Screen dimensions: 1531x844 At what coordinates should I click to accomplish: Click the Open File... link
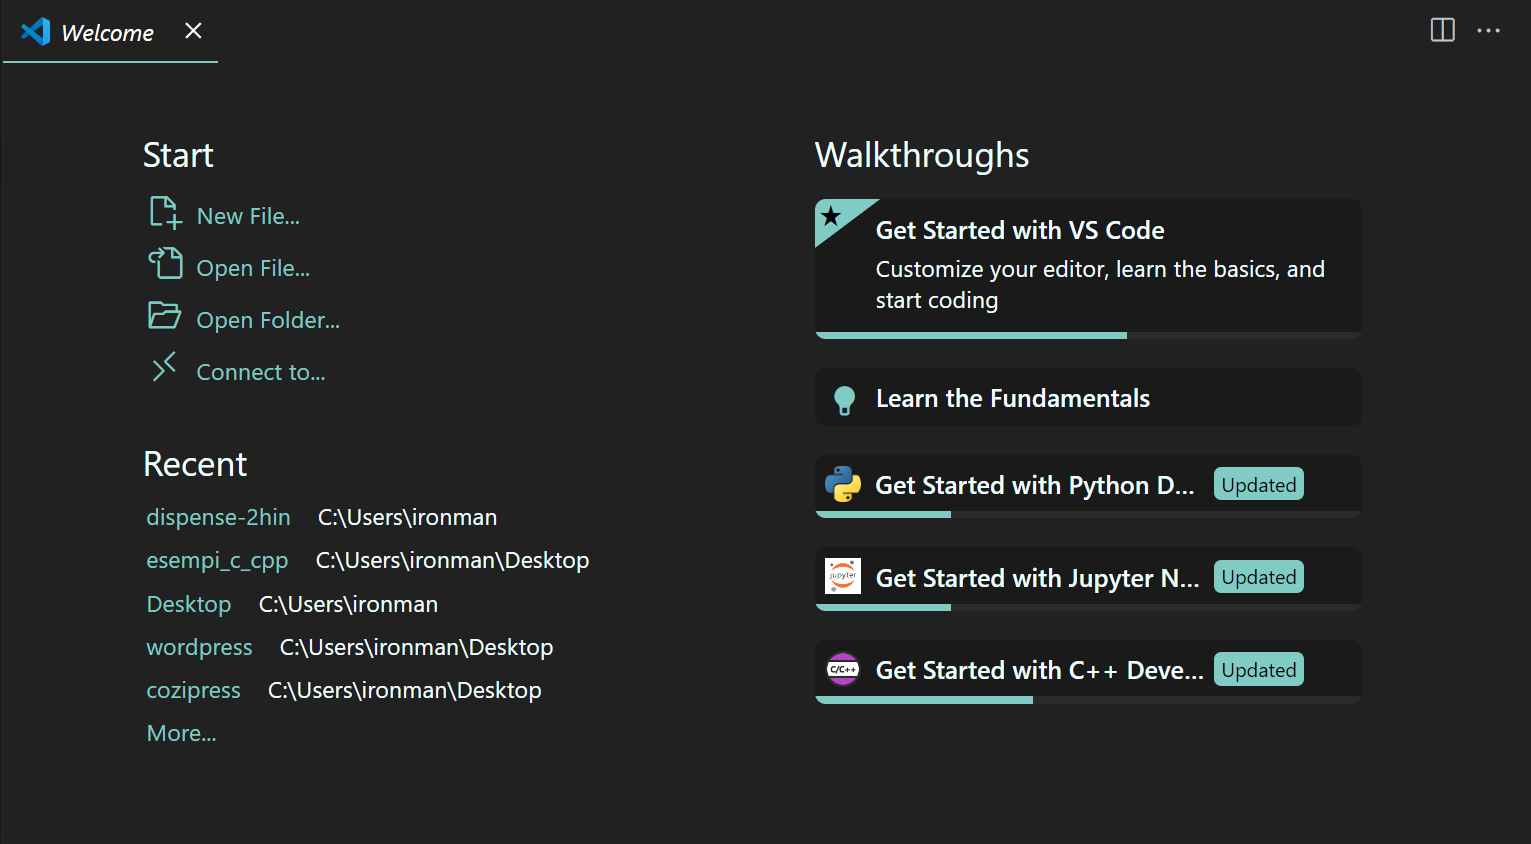click(253, 268)
